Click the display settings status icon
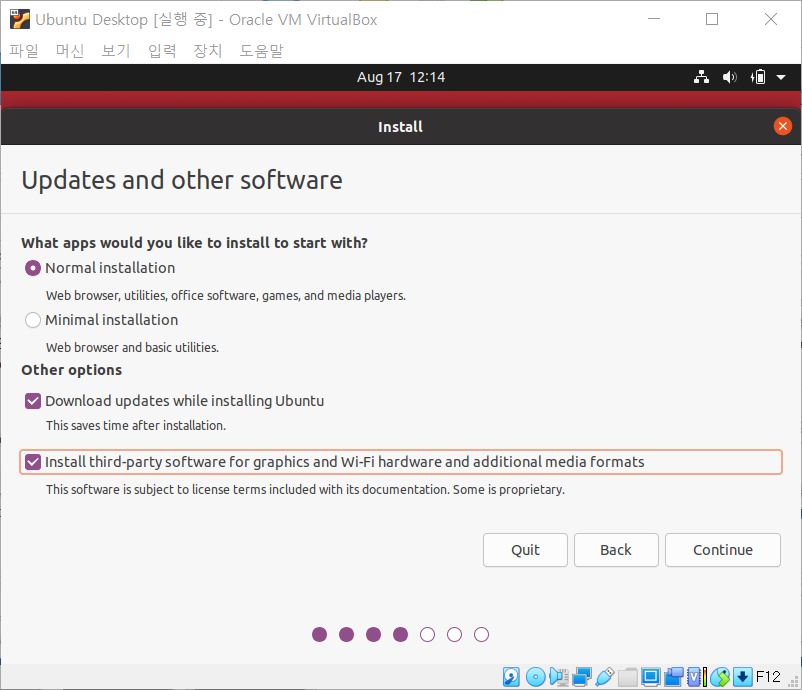The width and height of the screenshot is (802, 690). (x=651, y=677)
